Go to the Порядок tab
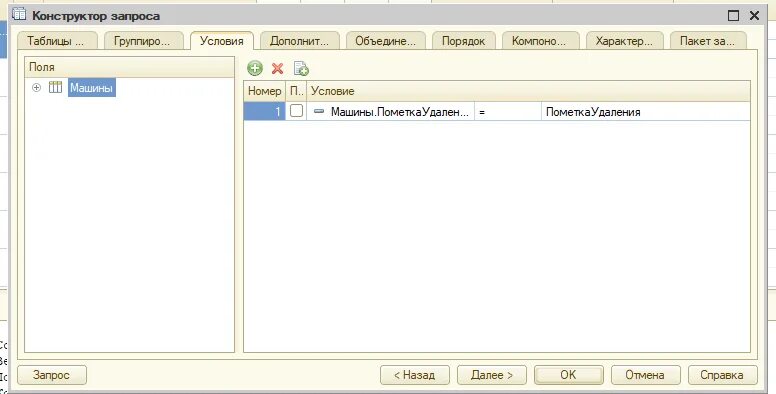The width and height of the screenshot is (776, 394). [464, 41]
